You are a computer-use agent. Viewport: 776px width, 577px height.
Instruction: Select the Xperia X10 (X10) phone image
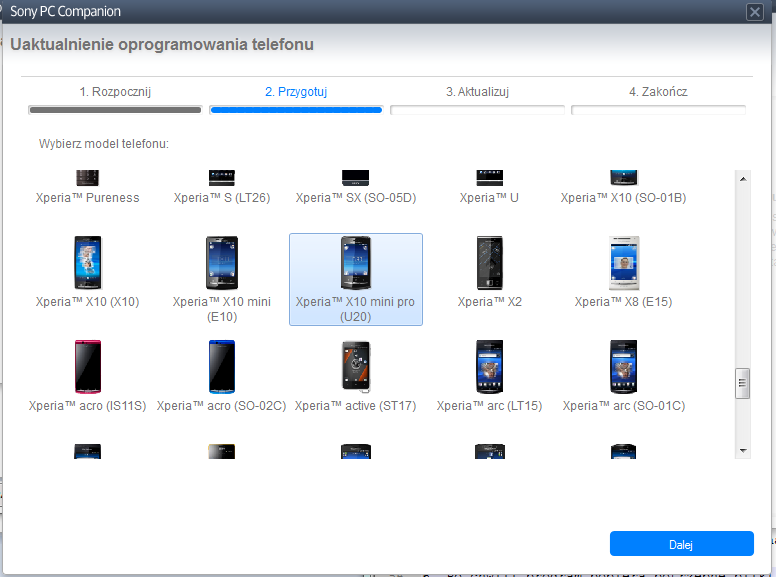(x=88, y=263)
